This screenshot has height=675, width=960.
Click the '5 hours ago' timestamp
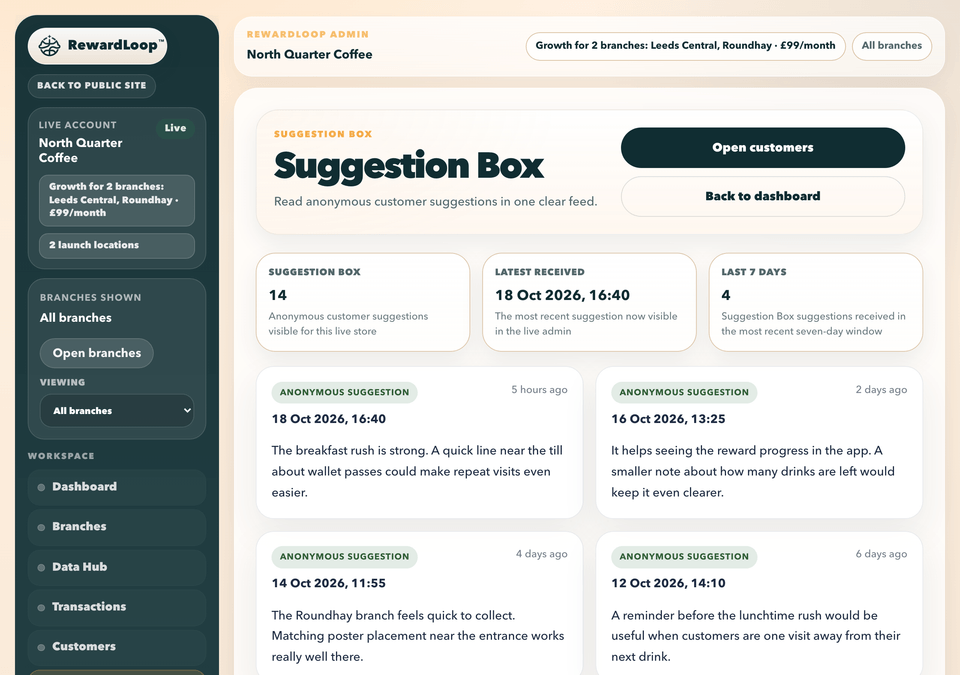coord(539,390)
